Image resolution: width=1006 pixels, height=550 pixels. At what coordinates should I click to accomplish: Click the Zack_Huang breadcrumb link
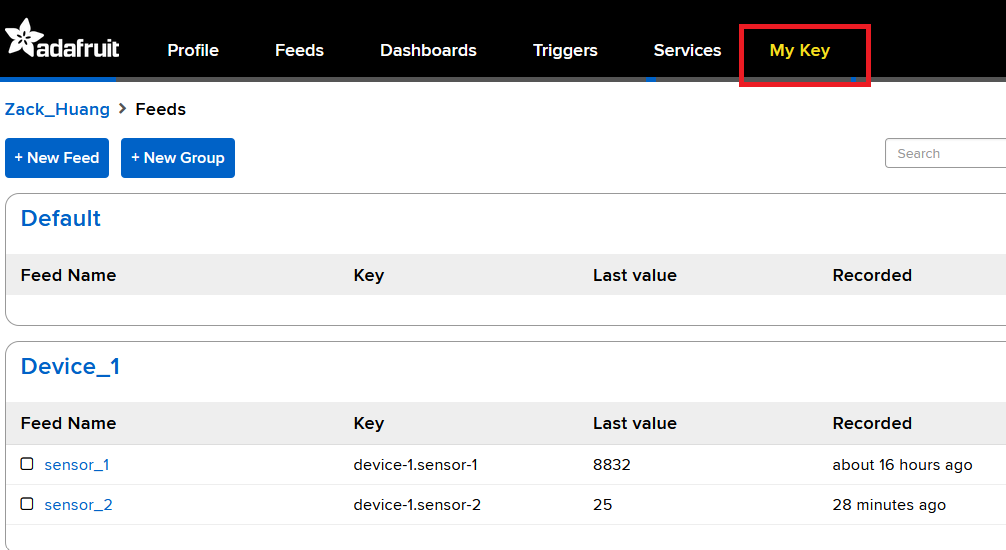click(x=57, y=109)
